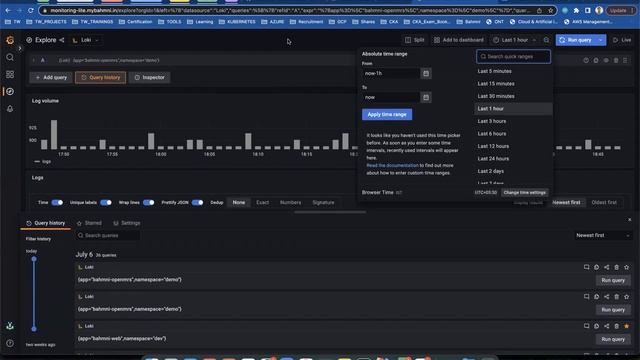Open the Dashboards grid icon in the sidebar
This screenshot has height=360, width=640.
10,74
